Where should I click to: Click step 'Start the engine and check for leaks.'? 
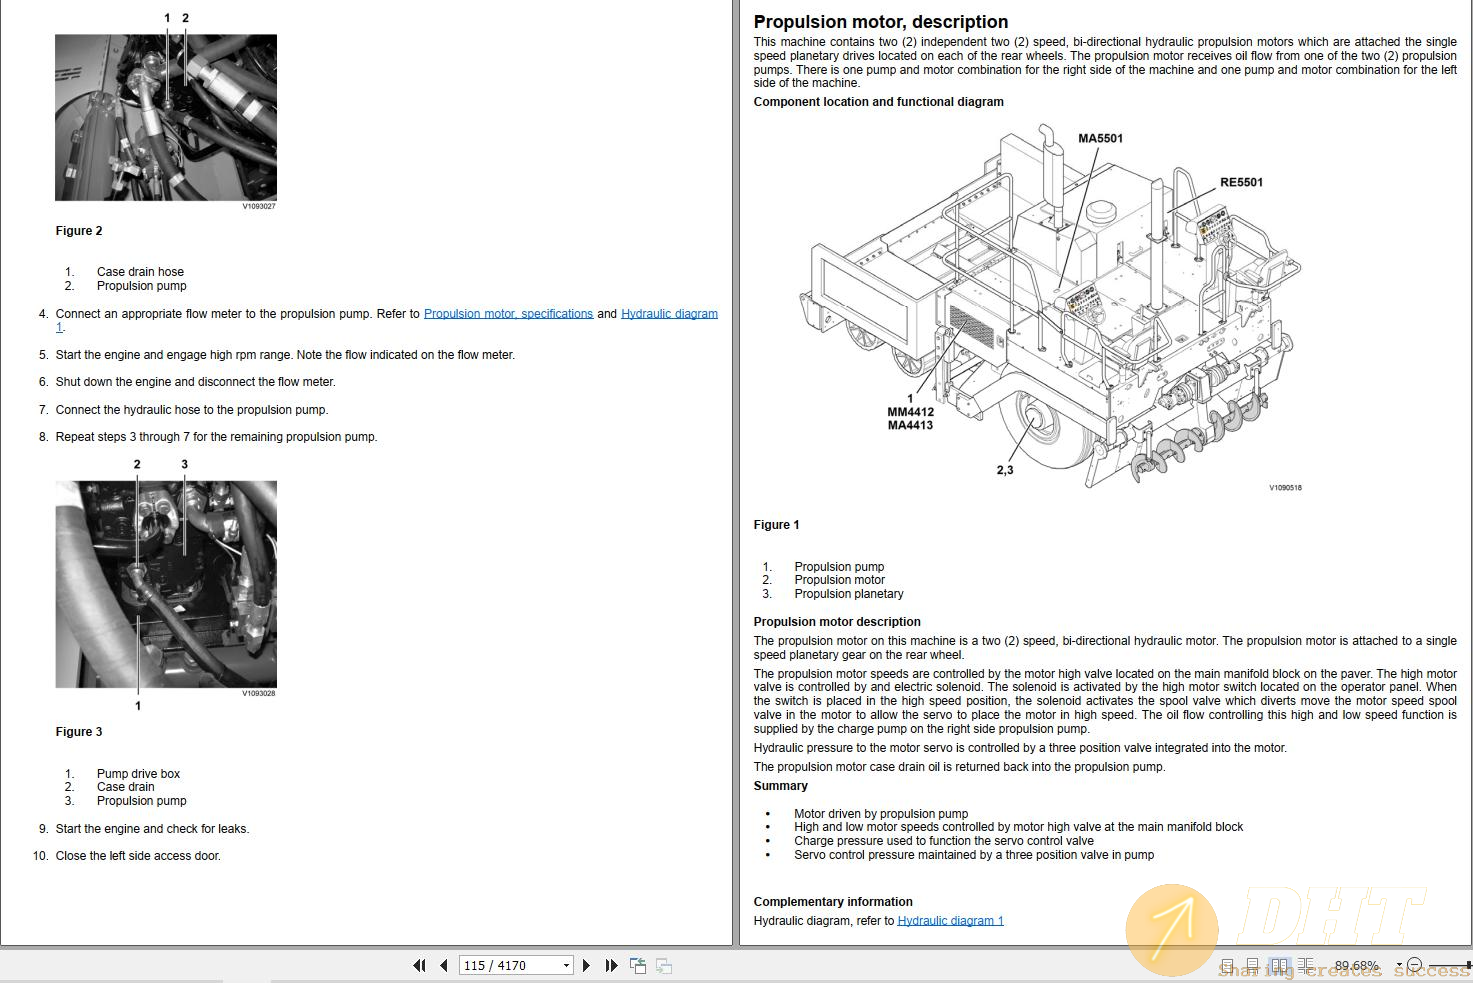click(152, 829)
